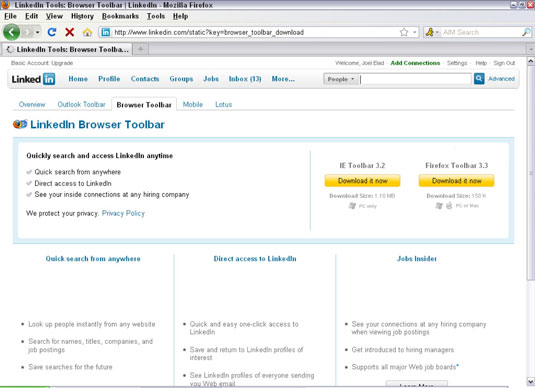Click the Upgrade account link
Image resolution: width=535 pixels, height=388 pixels.
[63, 63]
